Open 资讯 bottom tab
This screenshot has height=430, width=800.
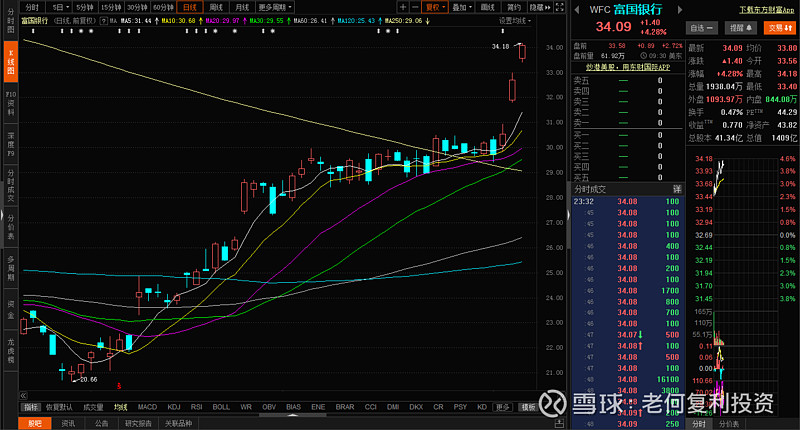68,423
